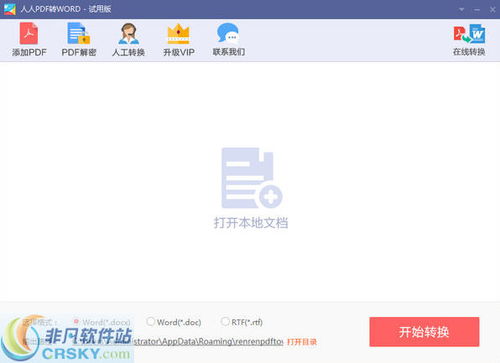This screenshot has height=363, width=500.
Task: Click the 添加PDF toolbar icon
Action: click(x=29, y=33)
